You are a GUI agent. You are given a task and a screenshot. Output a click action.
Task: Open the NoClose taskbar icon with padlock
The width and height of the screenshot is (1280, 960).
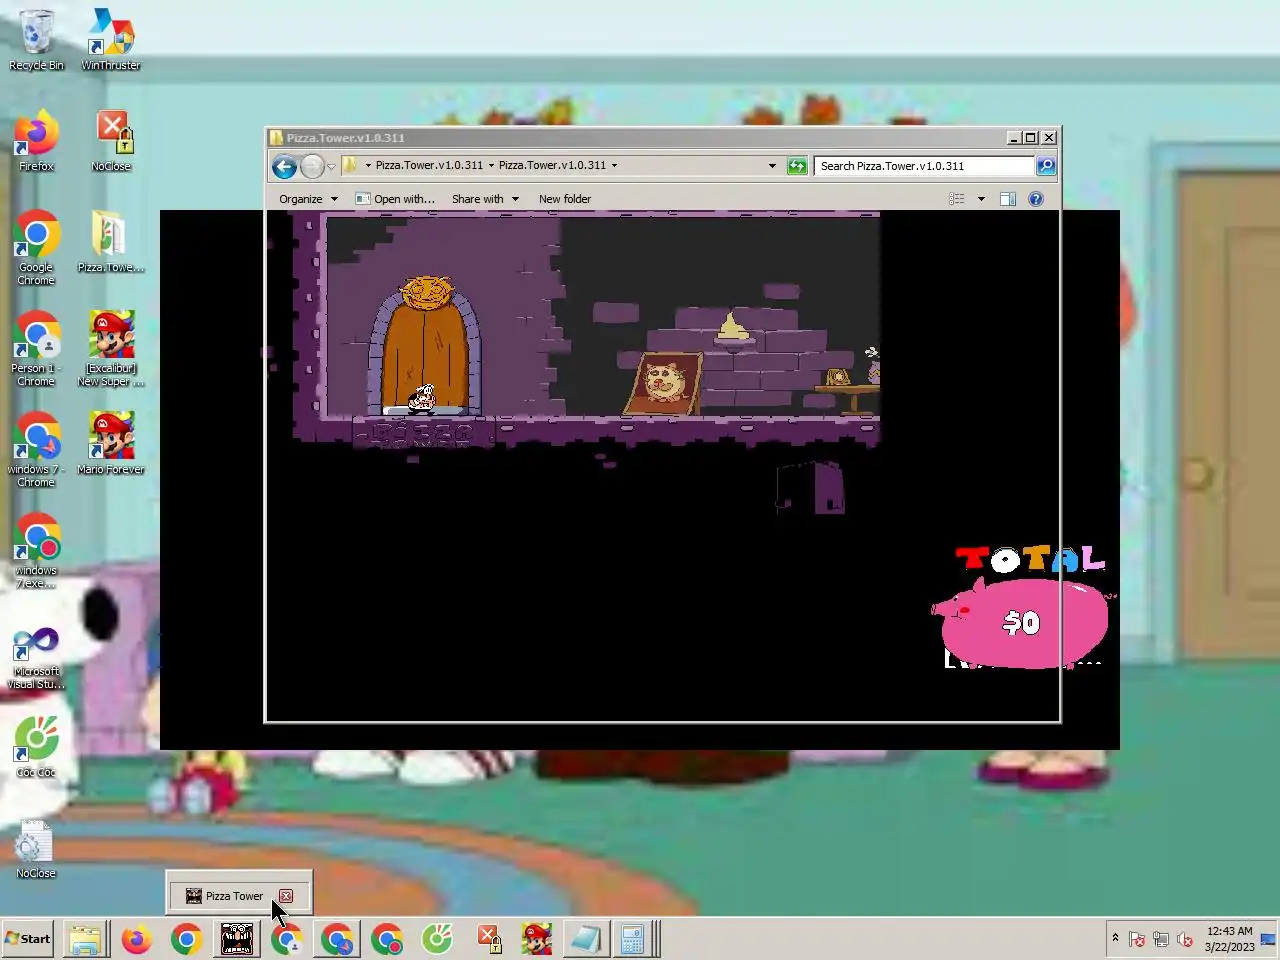pos(487,939)
